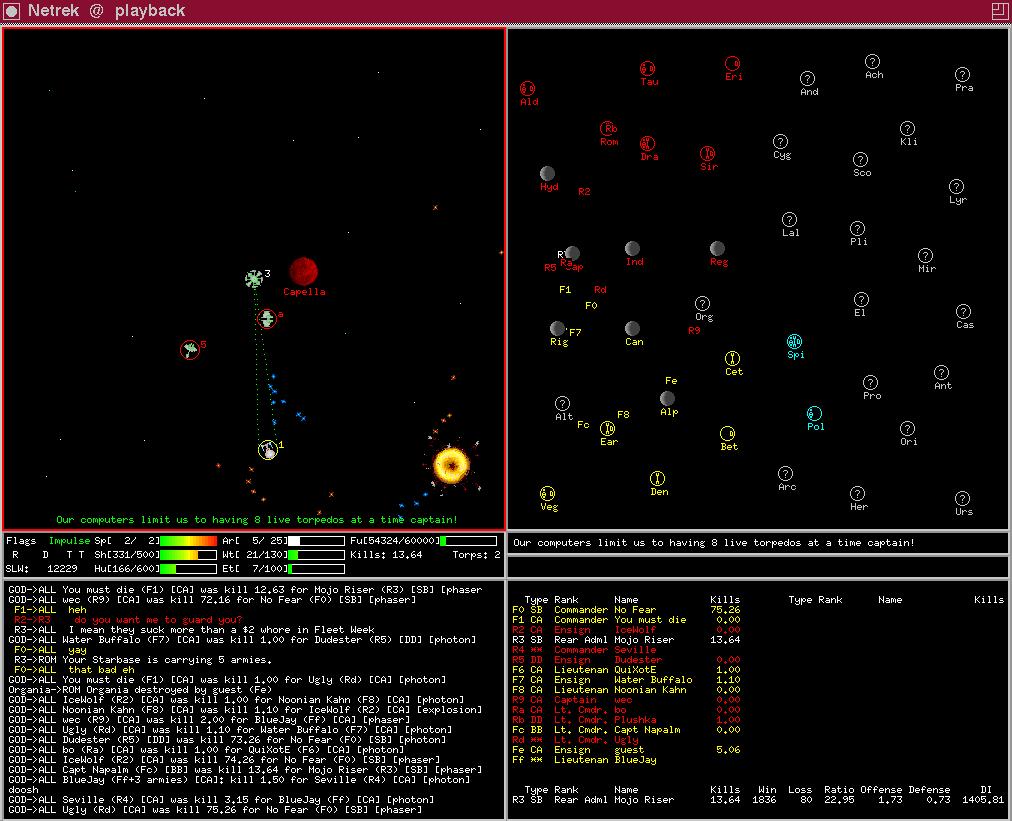Select unknown planet Arc on galactic map
1012x821 pixels.
click(x=785, y=474)
